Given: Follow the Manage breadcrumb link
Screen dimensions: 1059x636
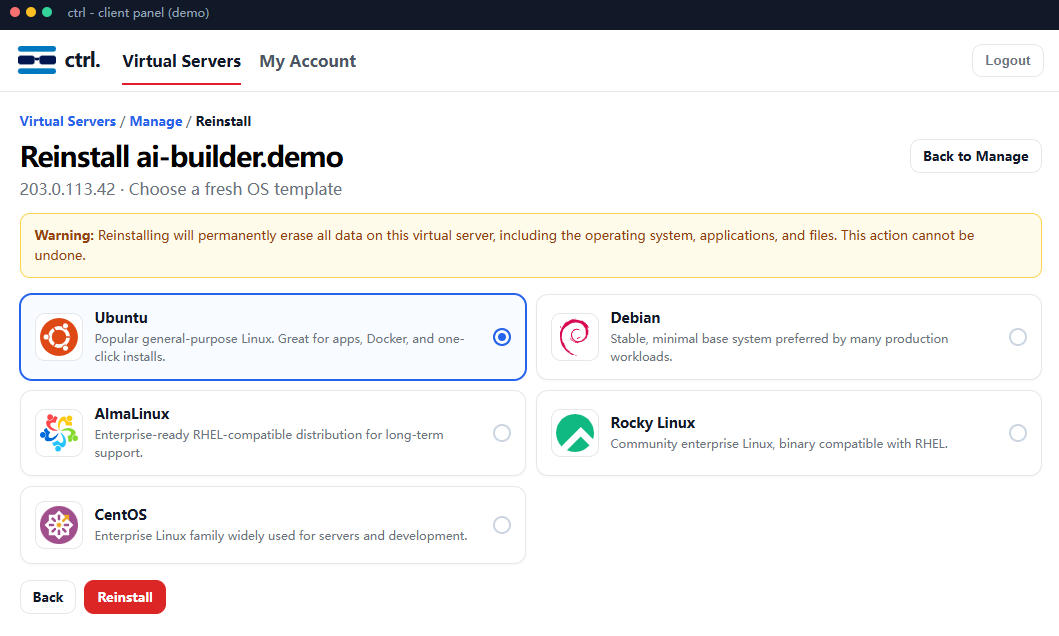Looking at the screenshot, I should pos(156,121).
